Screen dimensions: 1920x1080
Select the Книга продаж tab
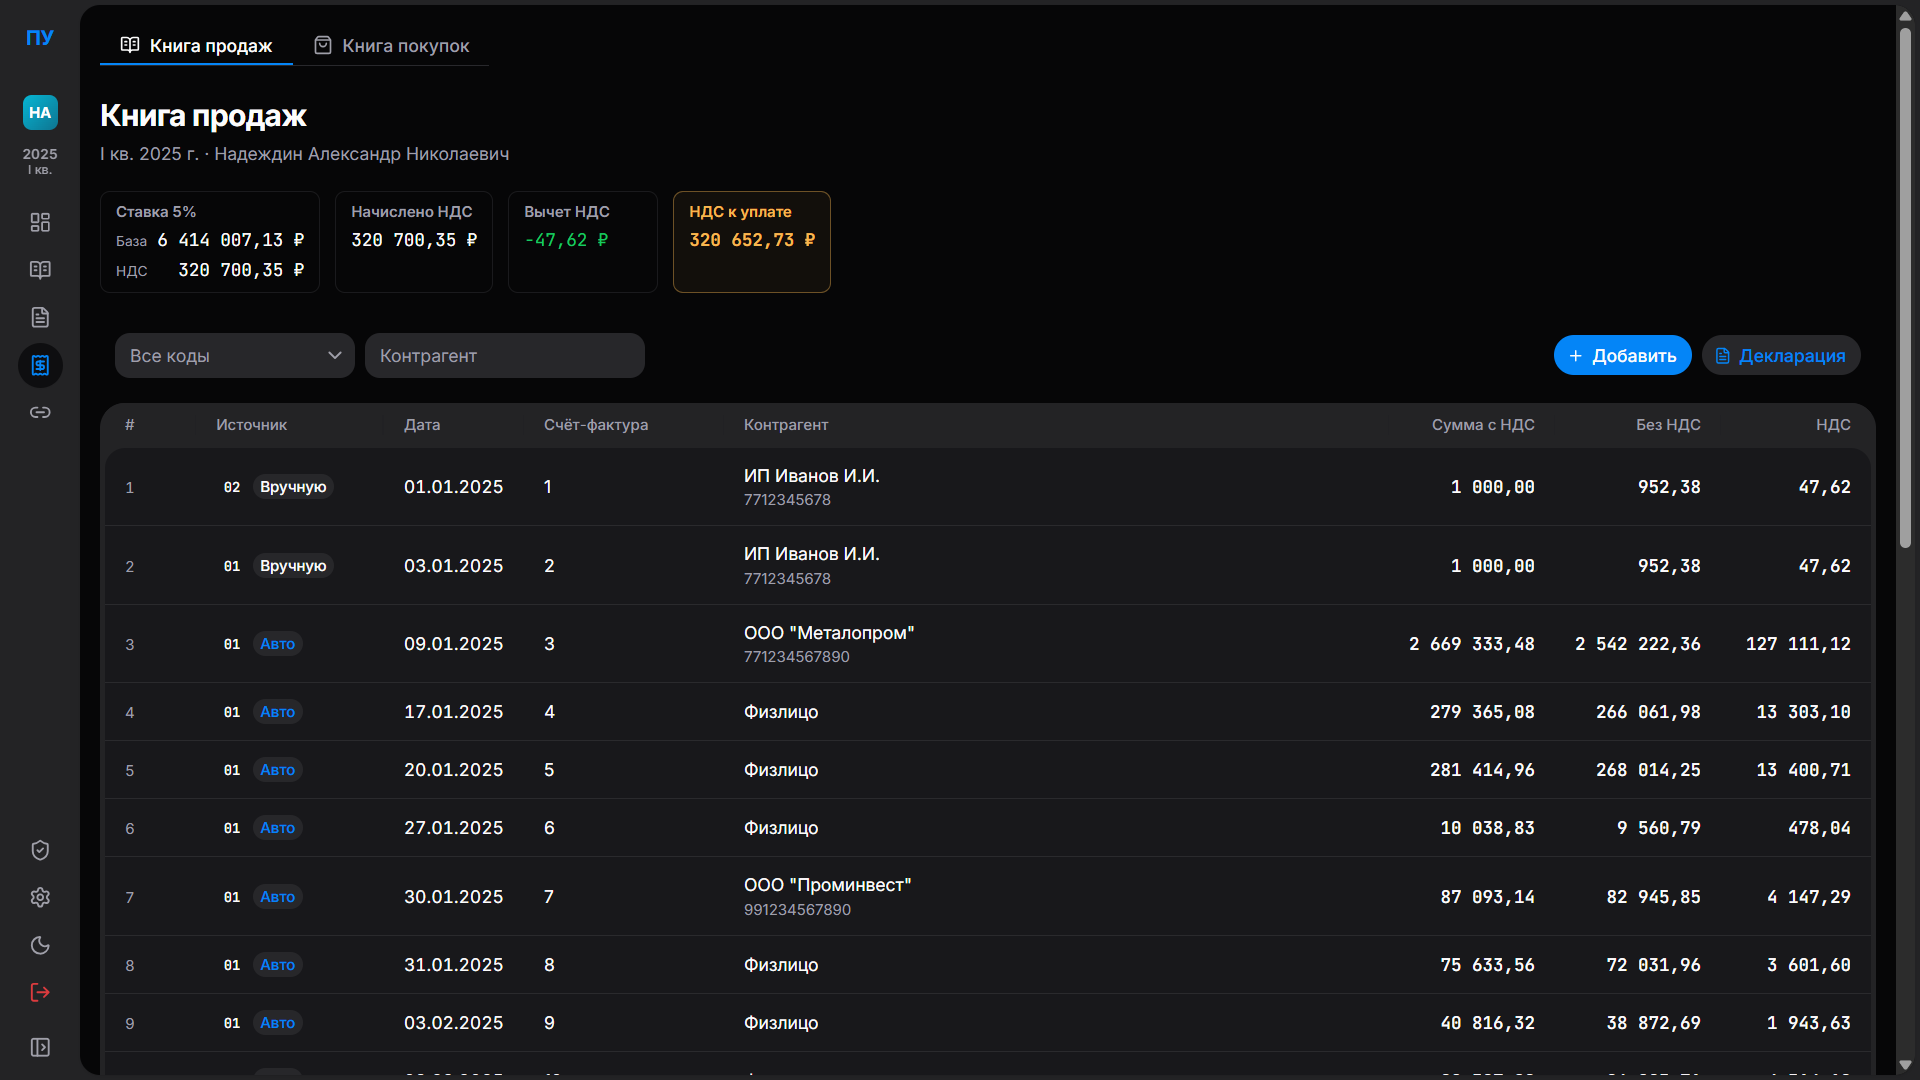tap(197, 46)
